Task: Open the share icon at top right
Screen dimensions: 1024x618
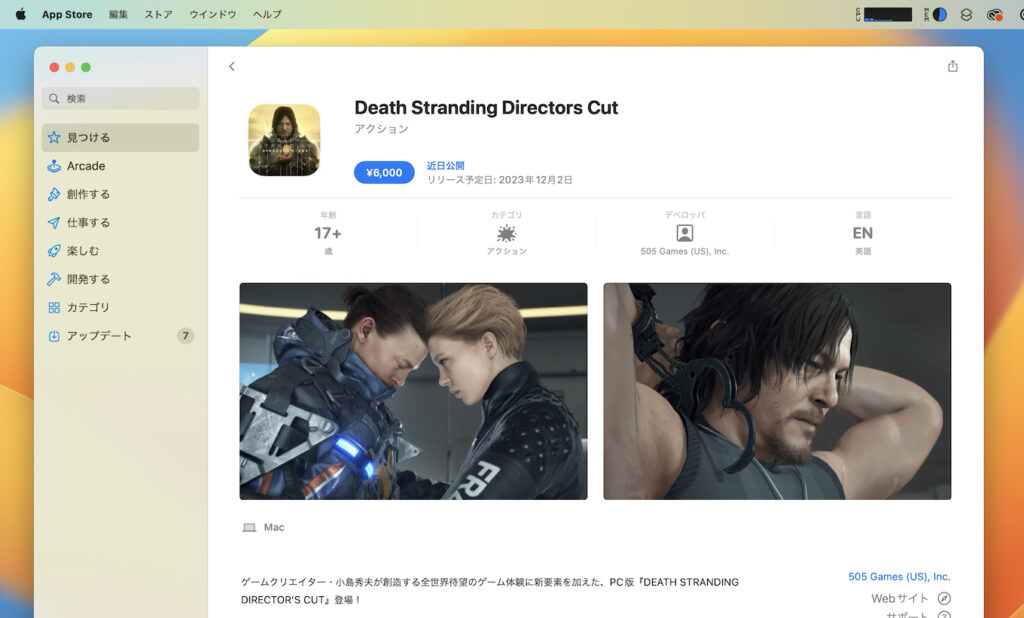Action: tap(952, 65)
